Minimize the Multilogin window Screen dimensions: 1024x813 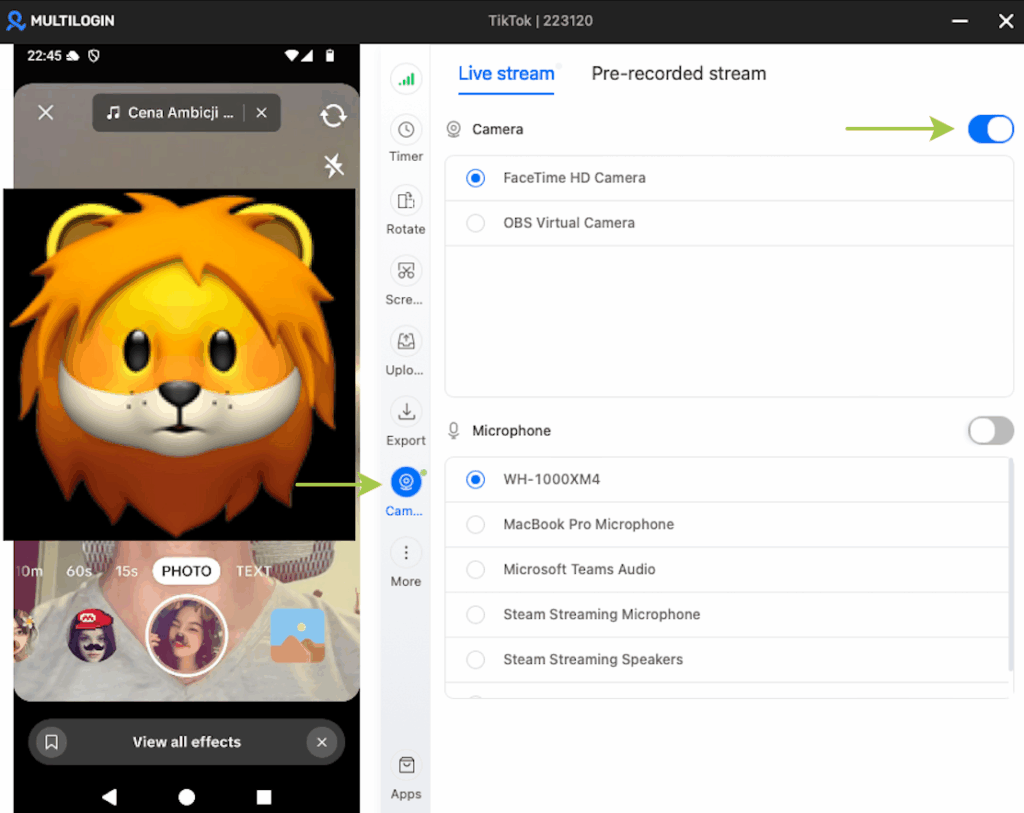959,21
